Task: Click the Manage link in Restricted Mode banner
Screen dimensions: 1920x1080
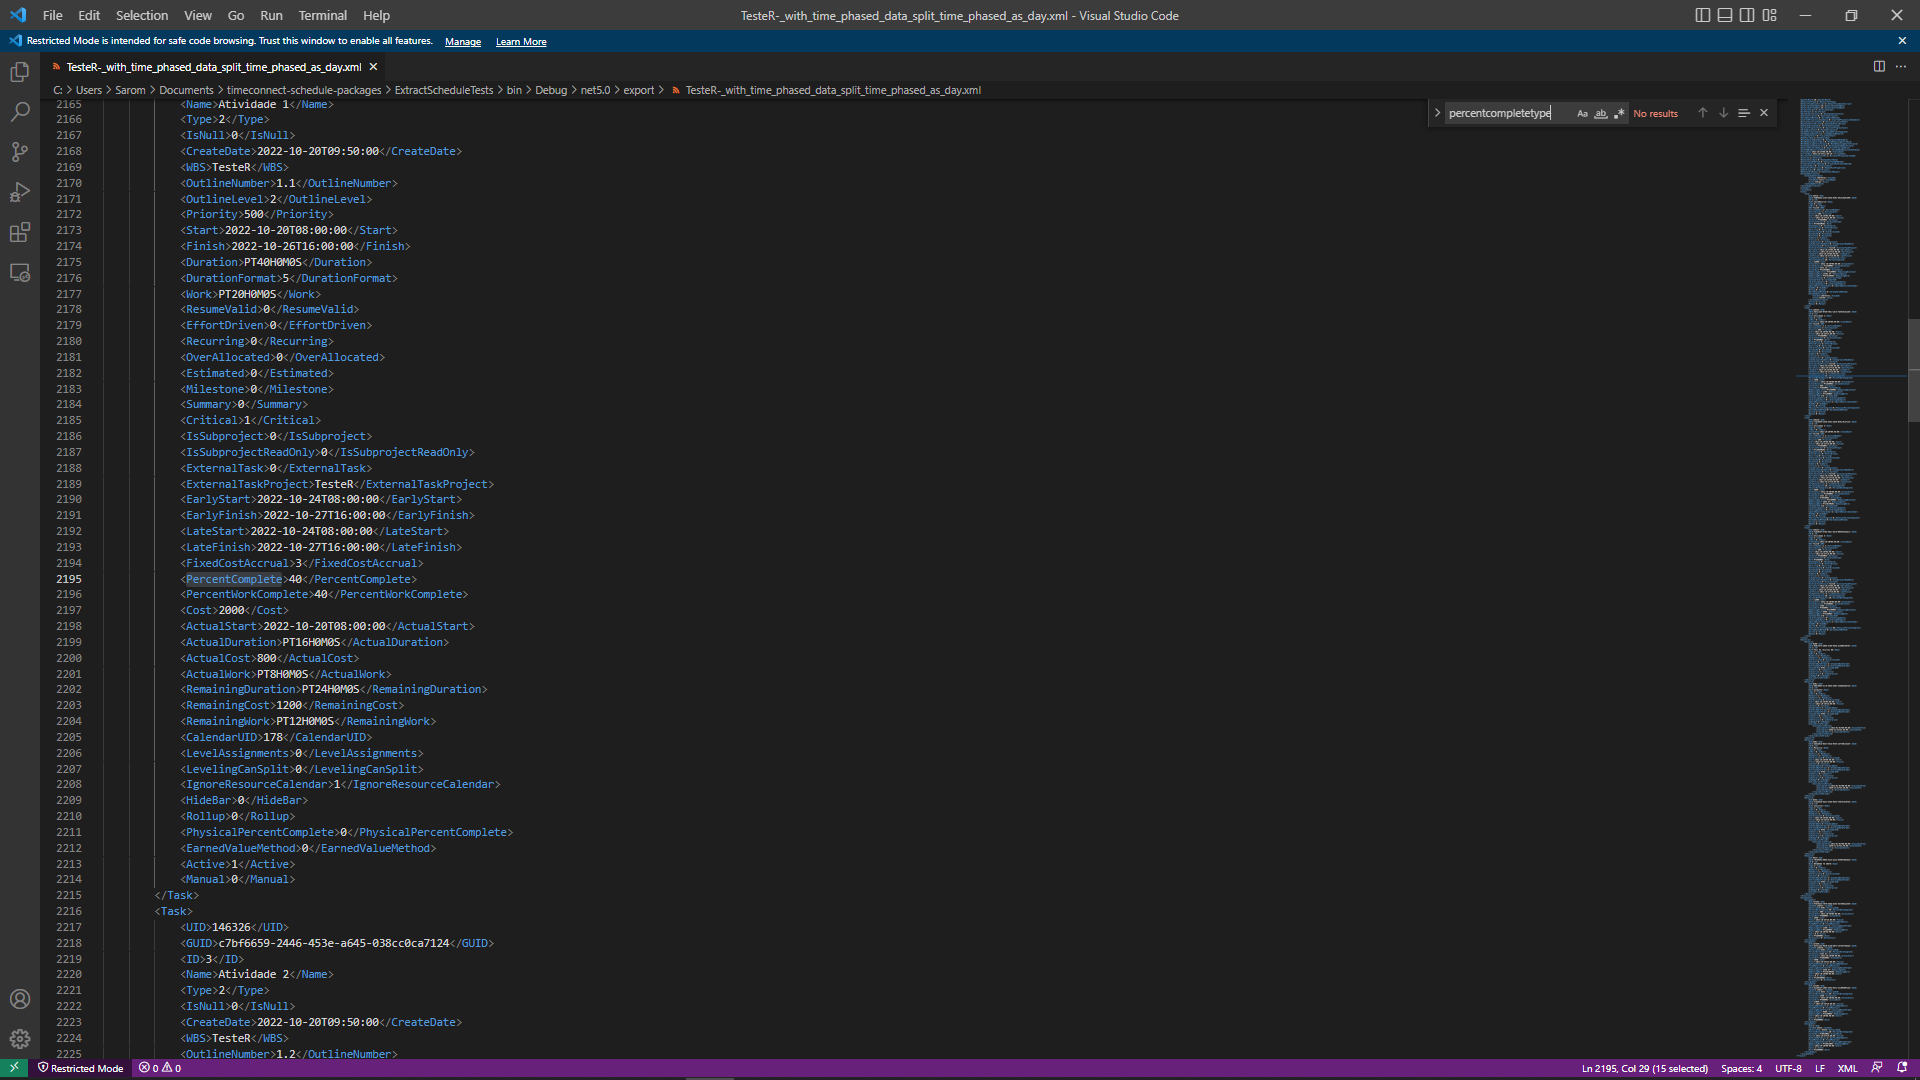Action: pos(462,42)
